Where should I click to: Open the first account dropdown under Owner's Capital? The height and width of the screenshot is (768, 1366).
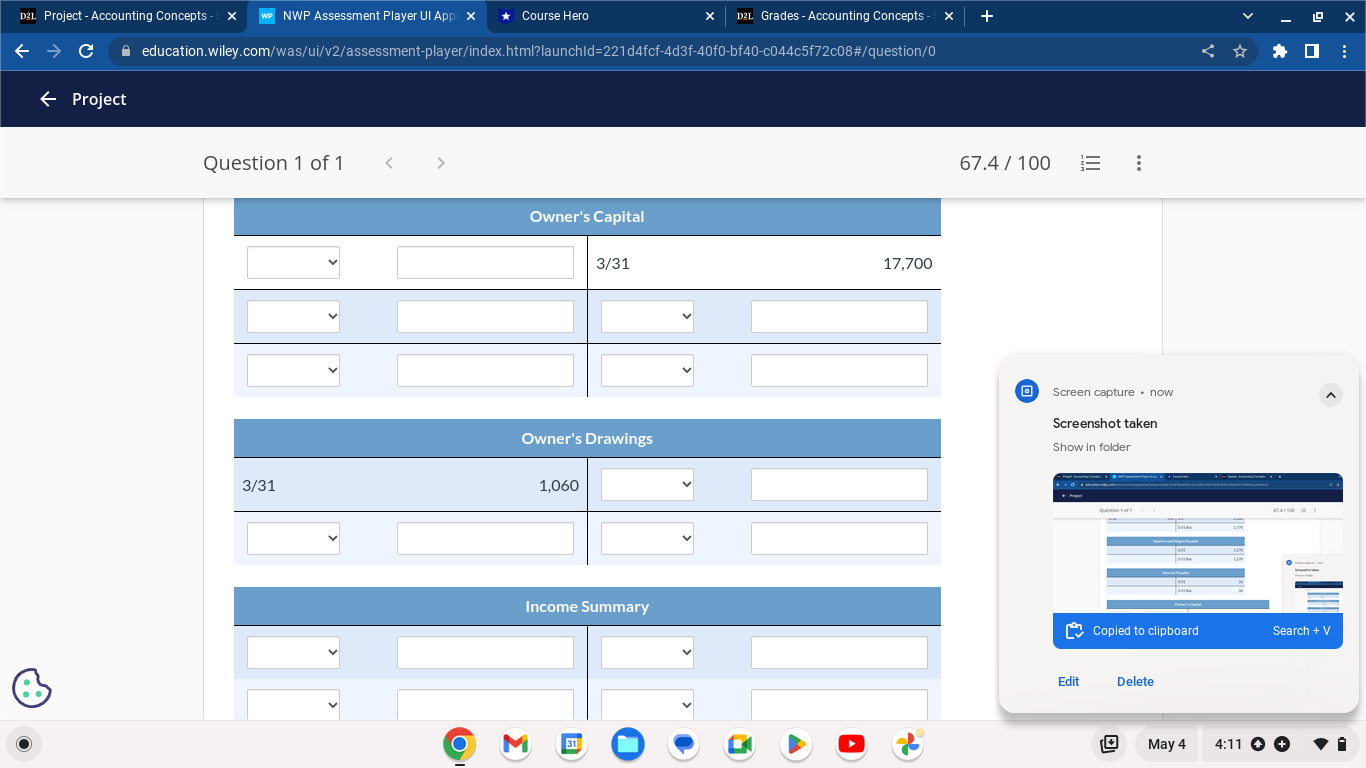click(293, 262)
